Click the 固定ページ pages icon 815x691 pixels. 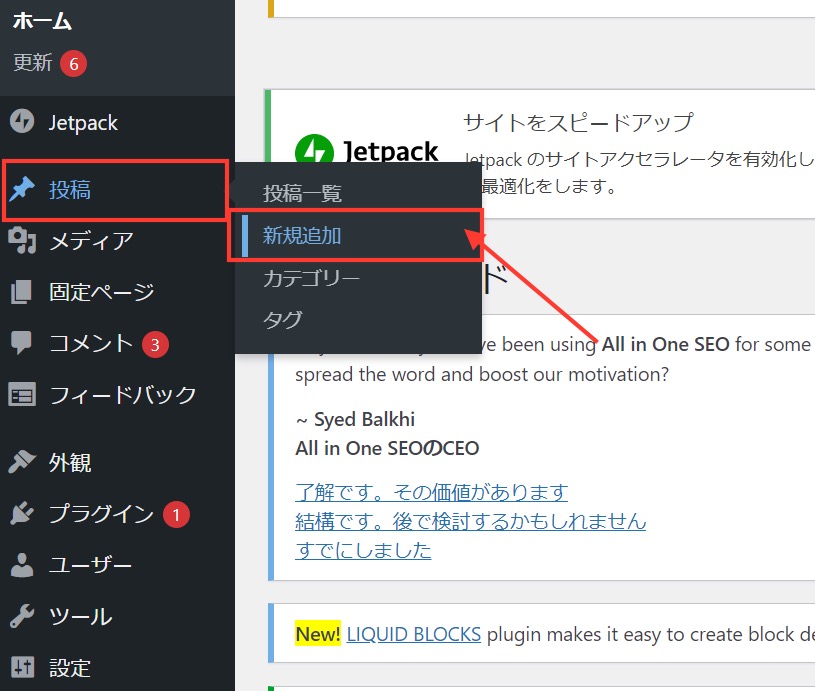pyautogui.click(x=21, y=292)
